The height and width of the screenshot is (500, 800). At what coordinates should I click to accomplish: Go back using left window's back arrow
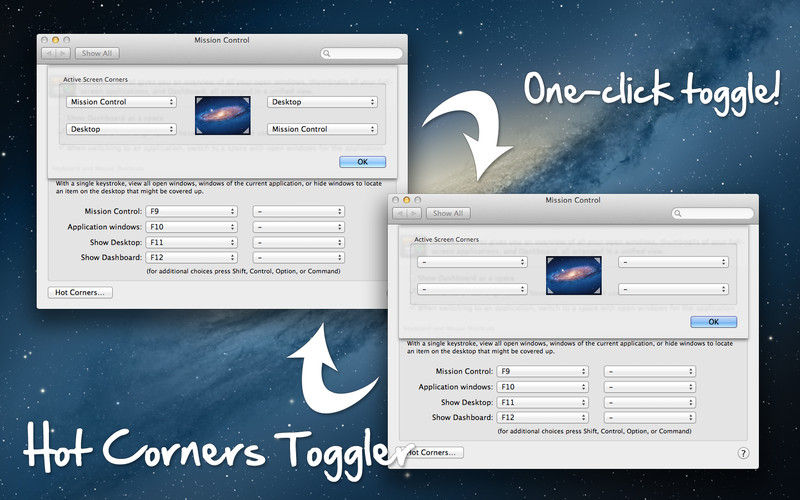tap(49, 53)
